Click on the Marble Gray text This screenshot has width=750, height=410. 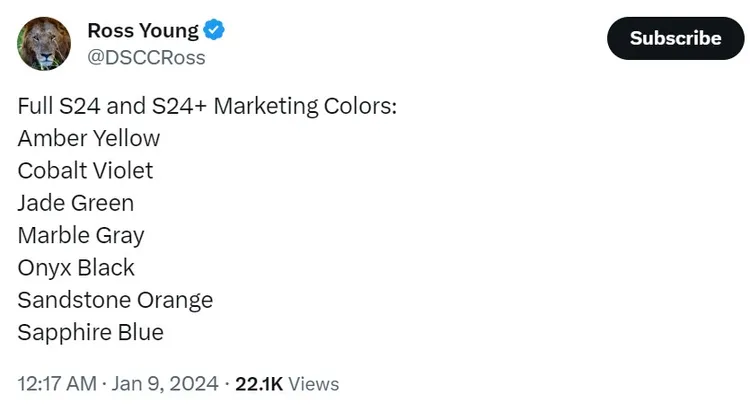point(81,235)
